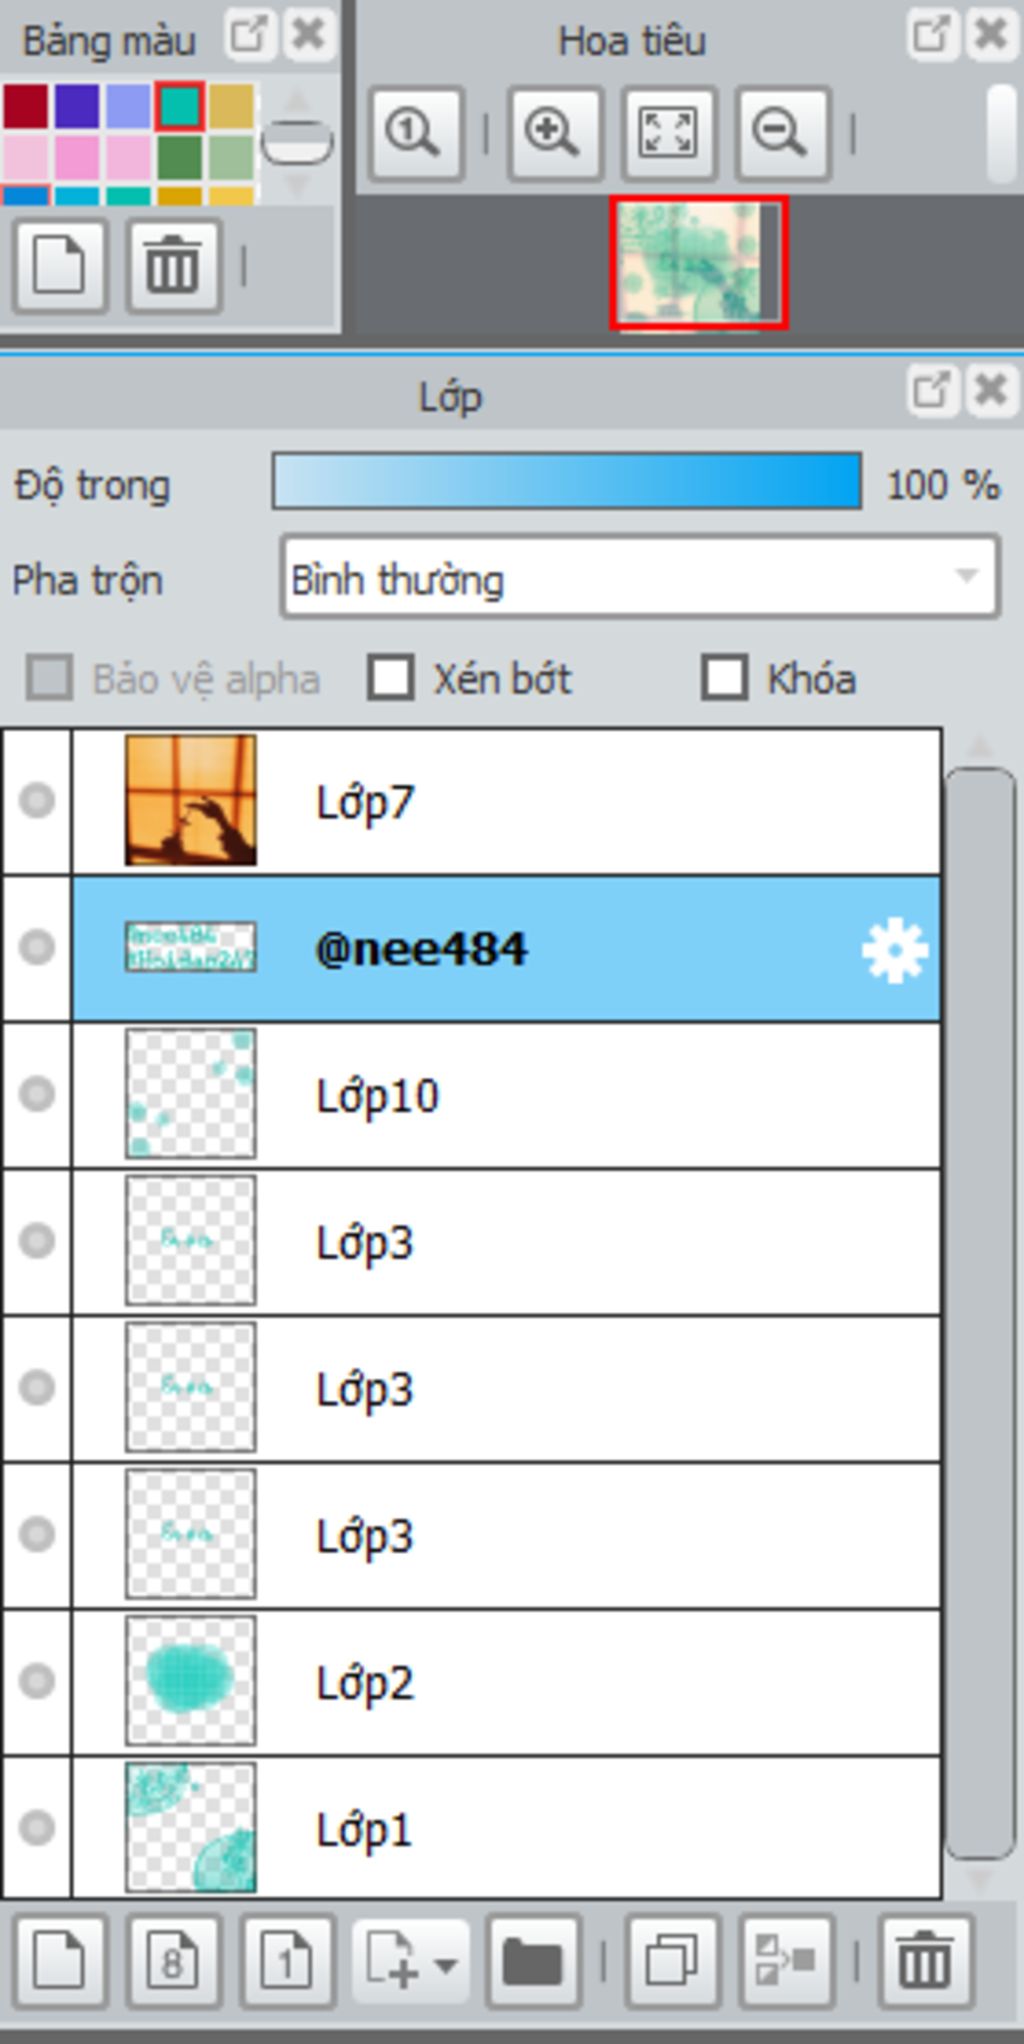The image size is (1024, 2044).
Task: Adjust the Độ trong opacity slider
Action: [x=567, y=481]
